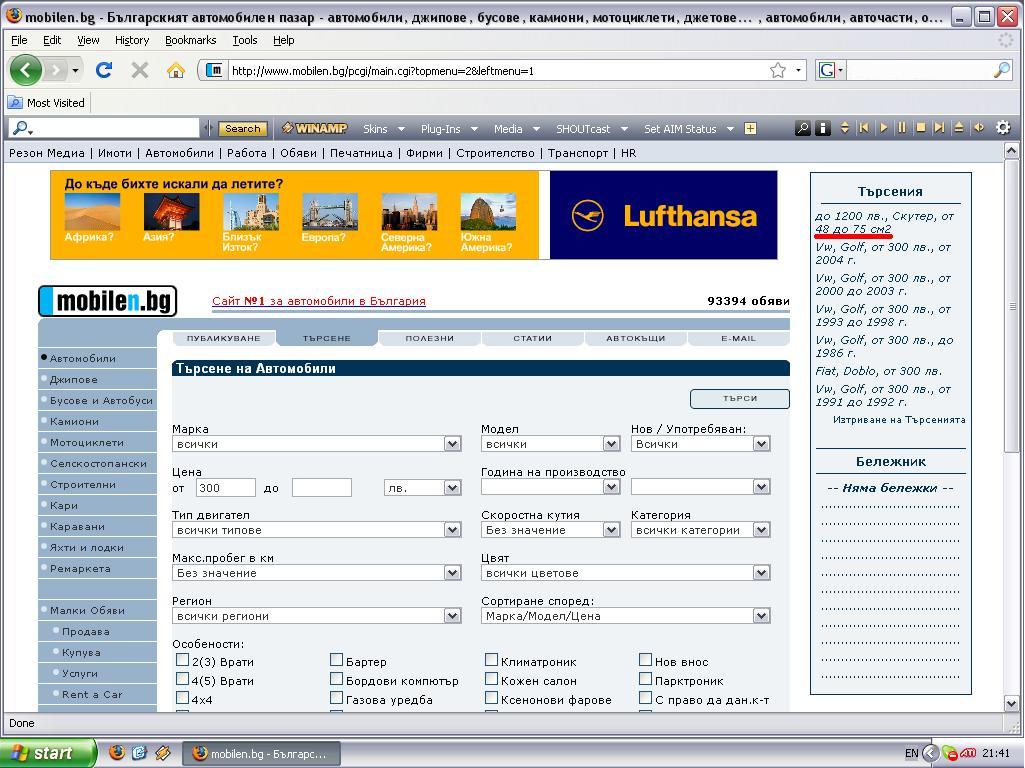Viewport: 1025px width, 768px height.
Task: Click the browser Forward arrow
Action: pyautogui.click(x=56, y=70)
